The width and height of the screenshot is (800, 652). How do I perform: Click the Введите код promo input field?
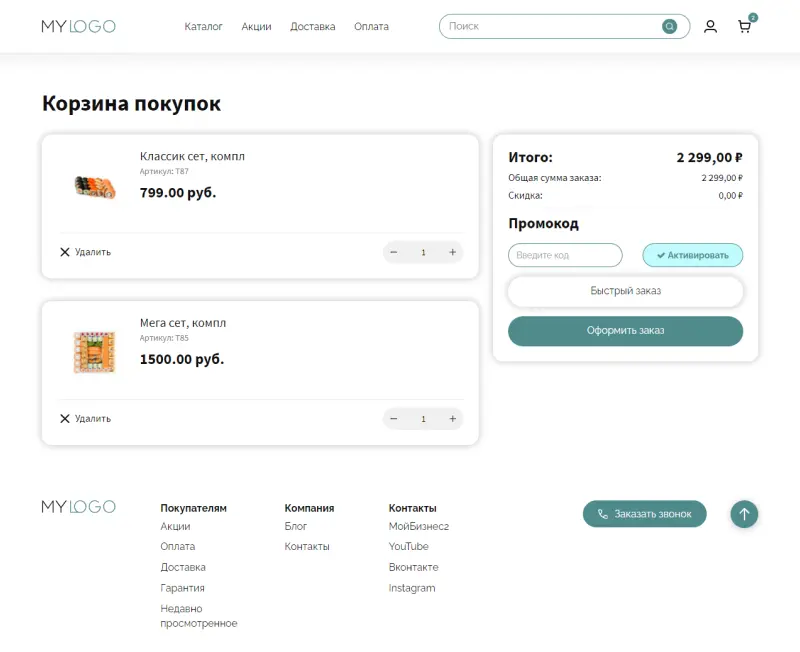pyautogui.click(x=565, y=255)
